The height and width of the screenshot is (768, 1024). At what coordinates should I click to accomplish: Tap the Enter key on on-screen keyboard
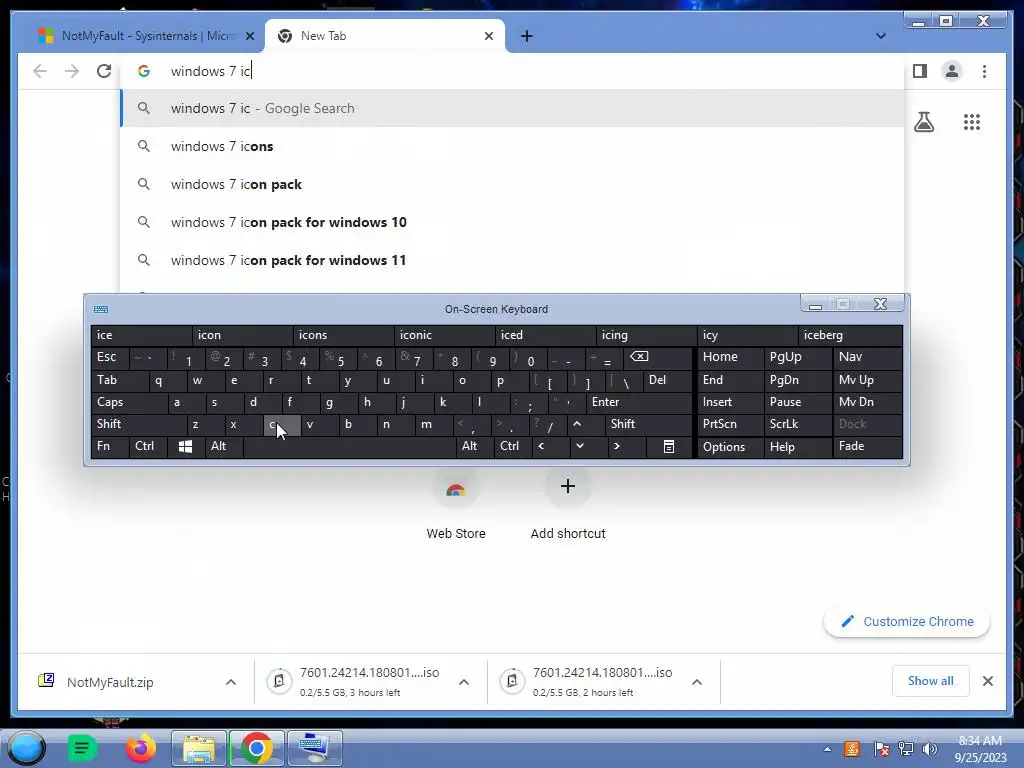[x=639, y=402]
